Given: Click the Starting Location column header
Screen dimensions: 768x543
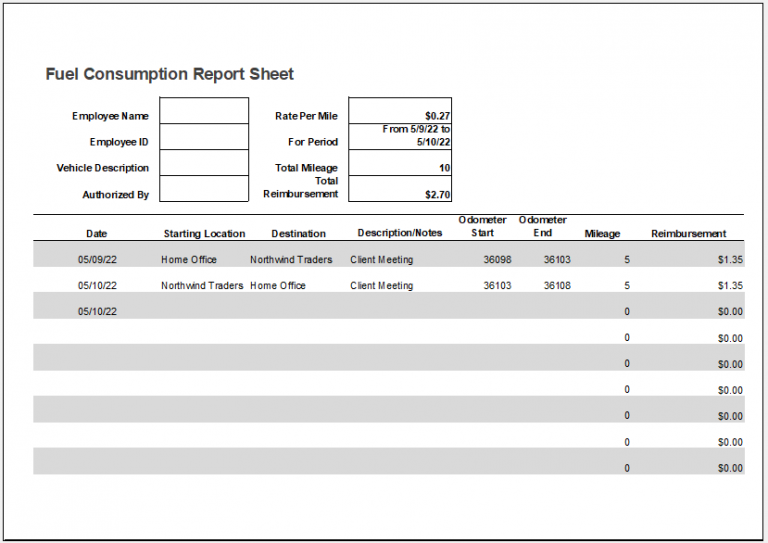Looking at the screenshot, I should 204,234.
